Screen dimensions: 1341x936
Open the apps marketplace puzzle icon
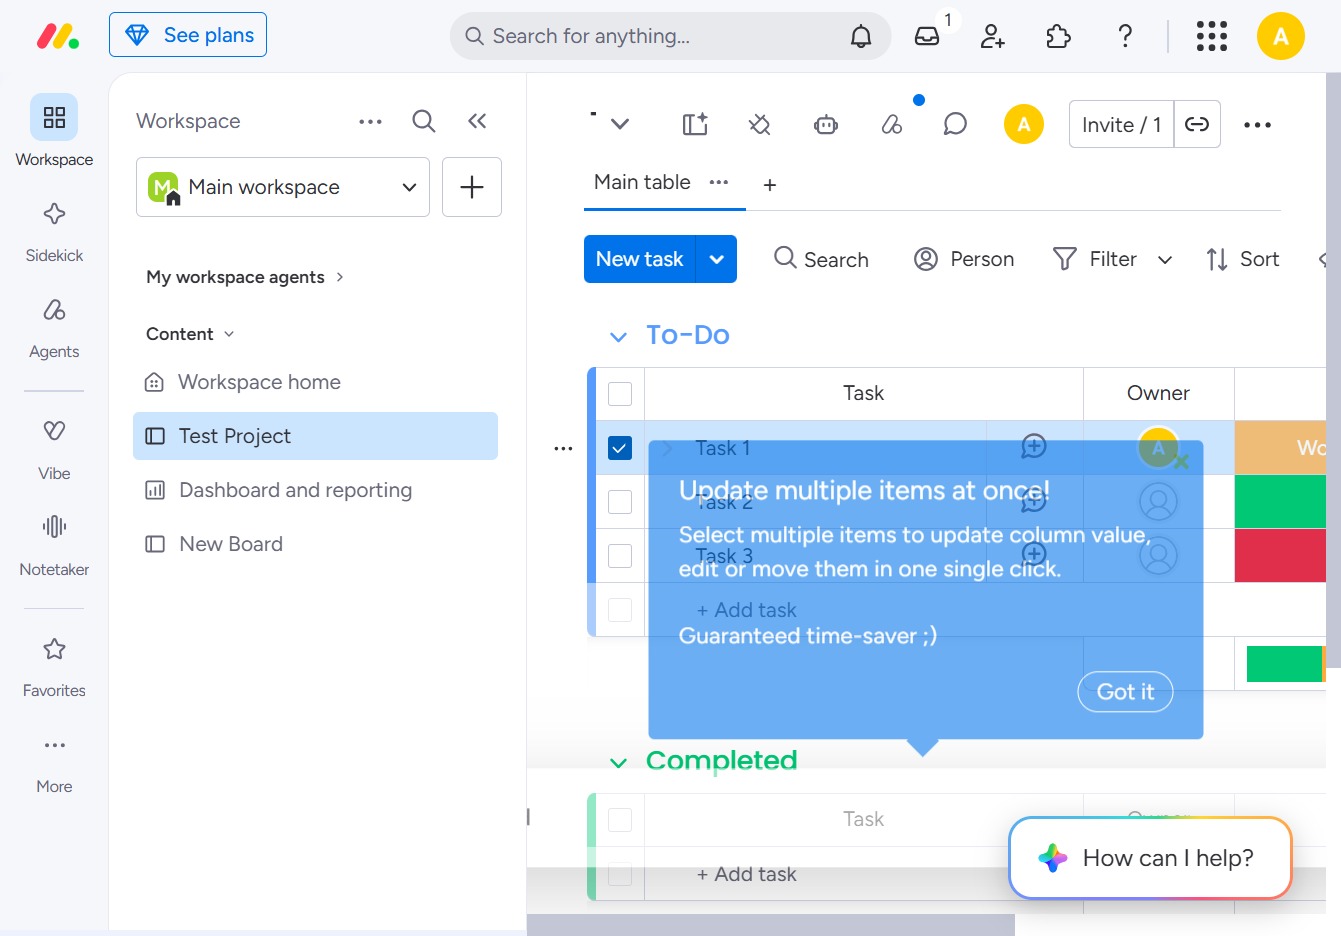1058,37
